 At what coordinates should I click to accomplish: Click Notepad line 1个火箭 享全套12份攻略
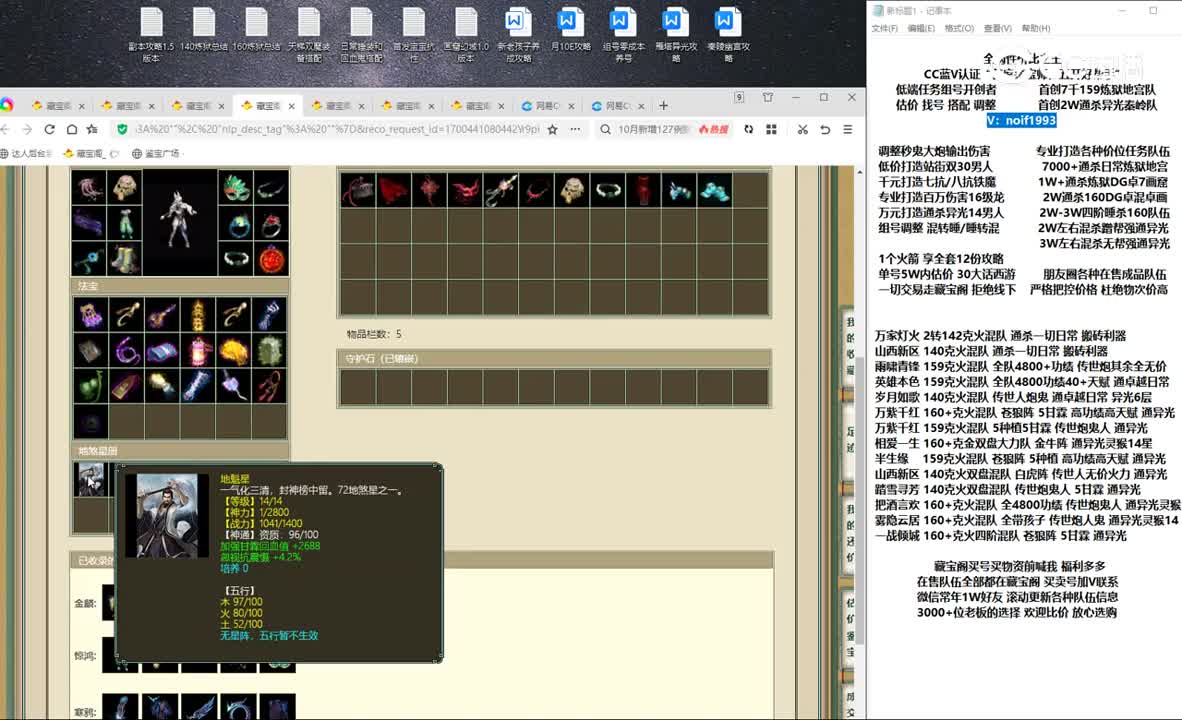point(941,259)
